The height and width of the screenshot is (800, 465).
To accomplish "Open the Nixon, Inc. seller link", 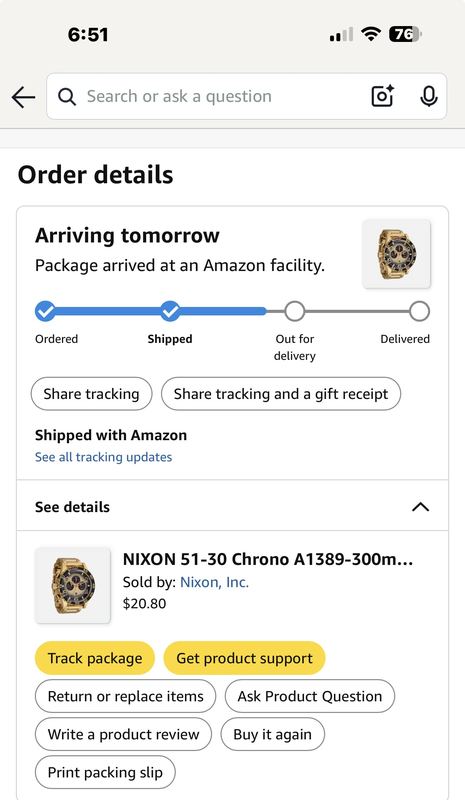I will [214, 582].
